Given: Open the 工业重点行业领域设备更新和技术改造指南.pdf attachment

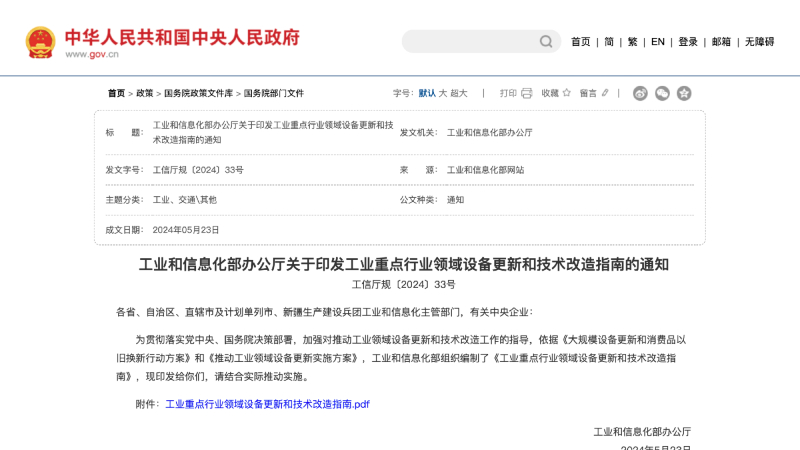Looking at the screenshot, I should (x=267, y=404).
